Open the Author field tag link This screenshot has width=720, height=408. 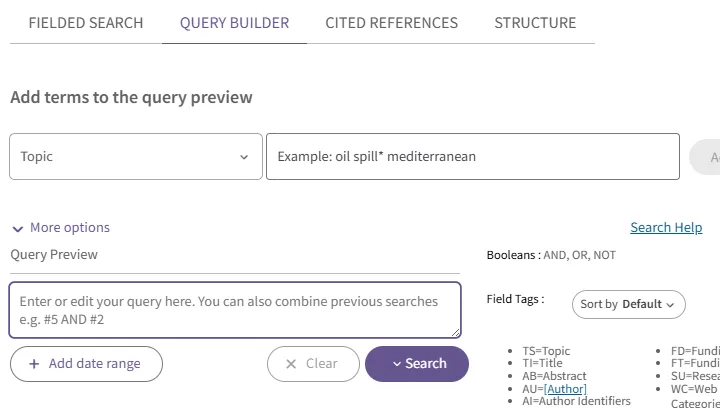click(x=565, y=389)
